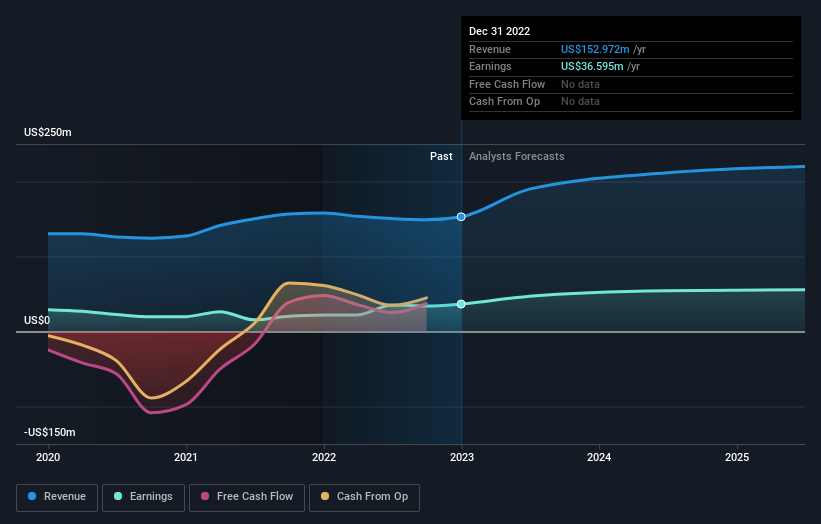Select the earnings data point at 2023
The width and height of the screenshot is (821, 524).
click(x=461, y=304)
